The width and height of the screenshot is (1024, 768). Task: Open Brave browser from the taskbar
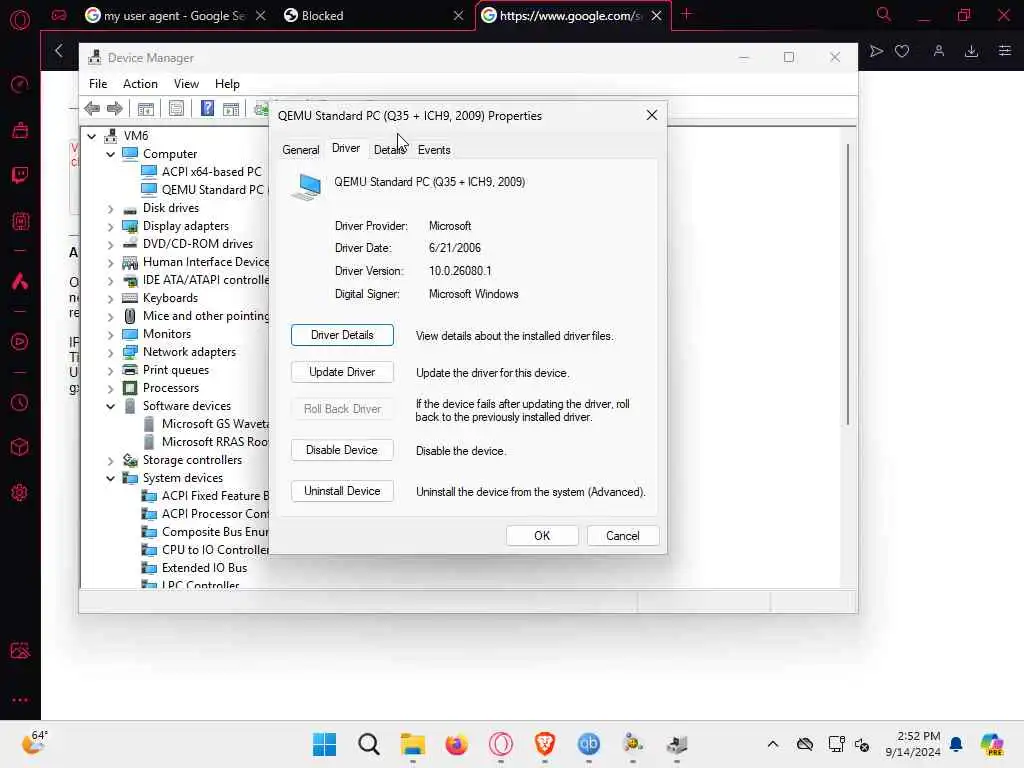pyautogui.click(x=545, y=744)
